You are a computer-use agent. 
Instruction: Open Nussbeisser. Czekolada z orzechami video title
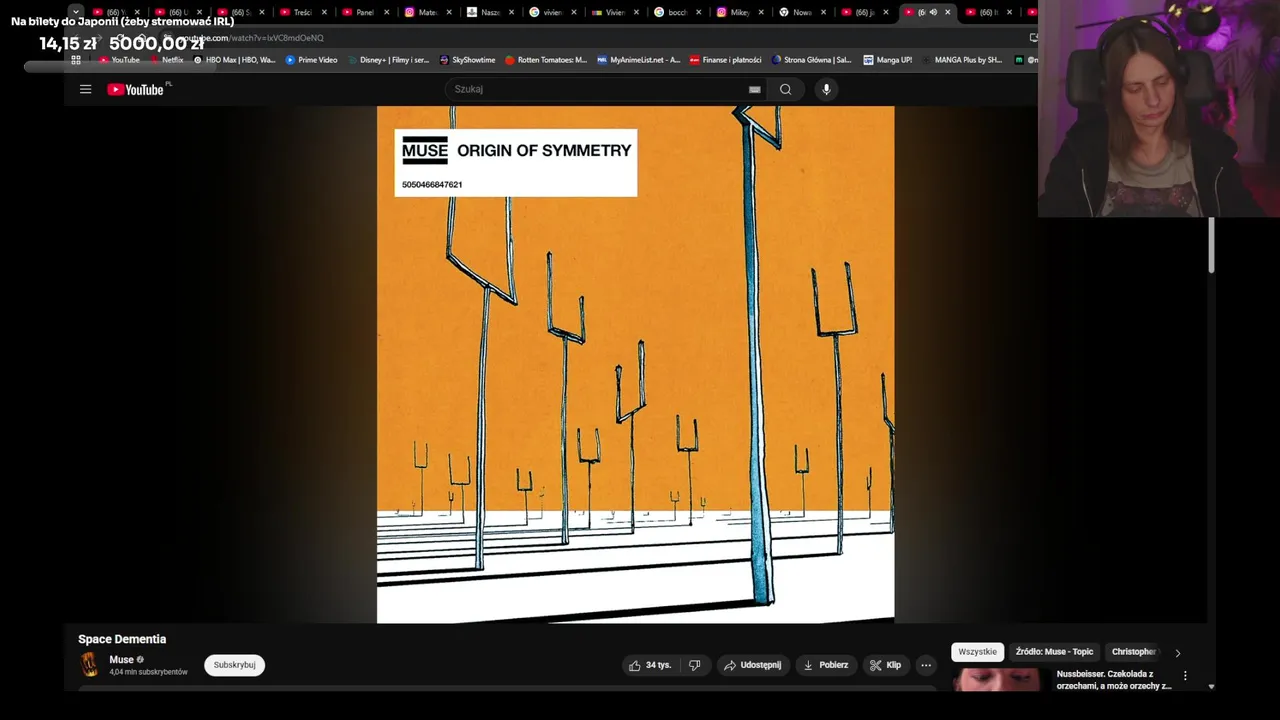click(x=1113, y=680)
